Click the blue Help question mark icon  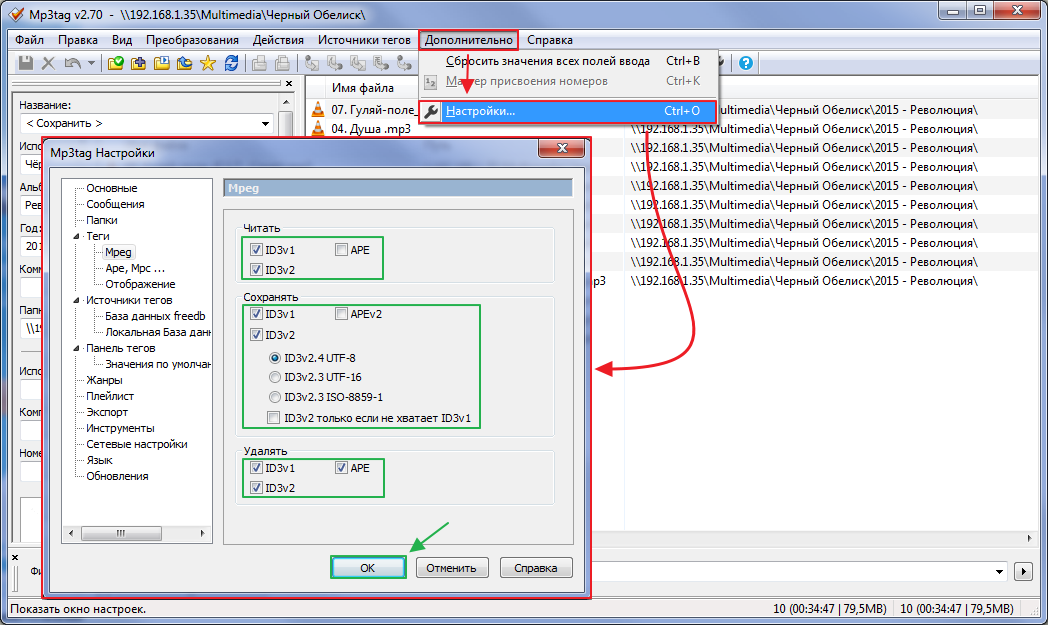(746, 63)
